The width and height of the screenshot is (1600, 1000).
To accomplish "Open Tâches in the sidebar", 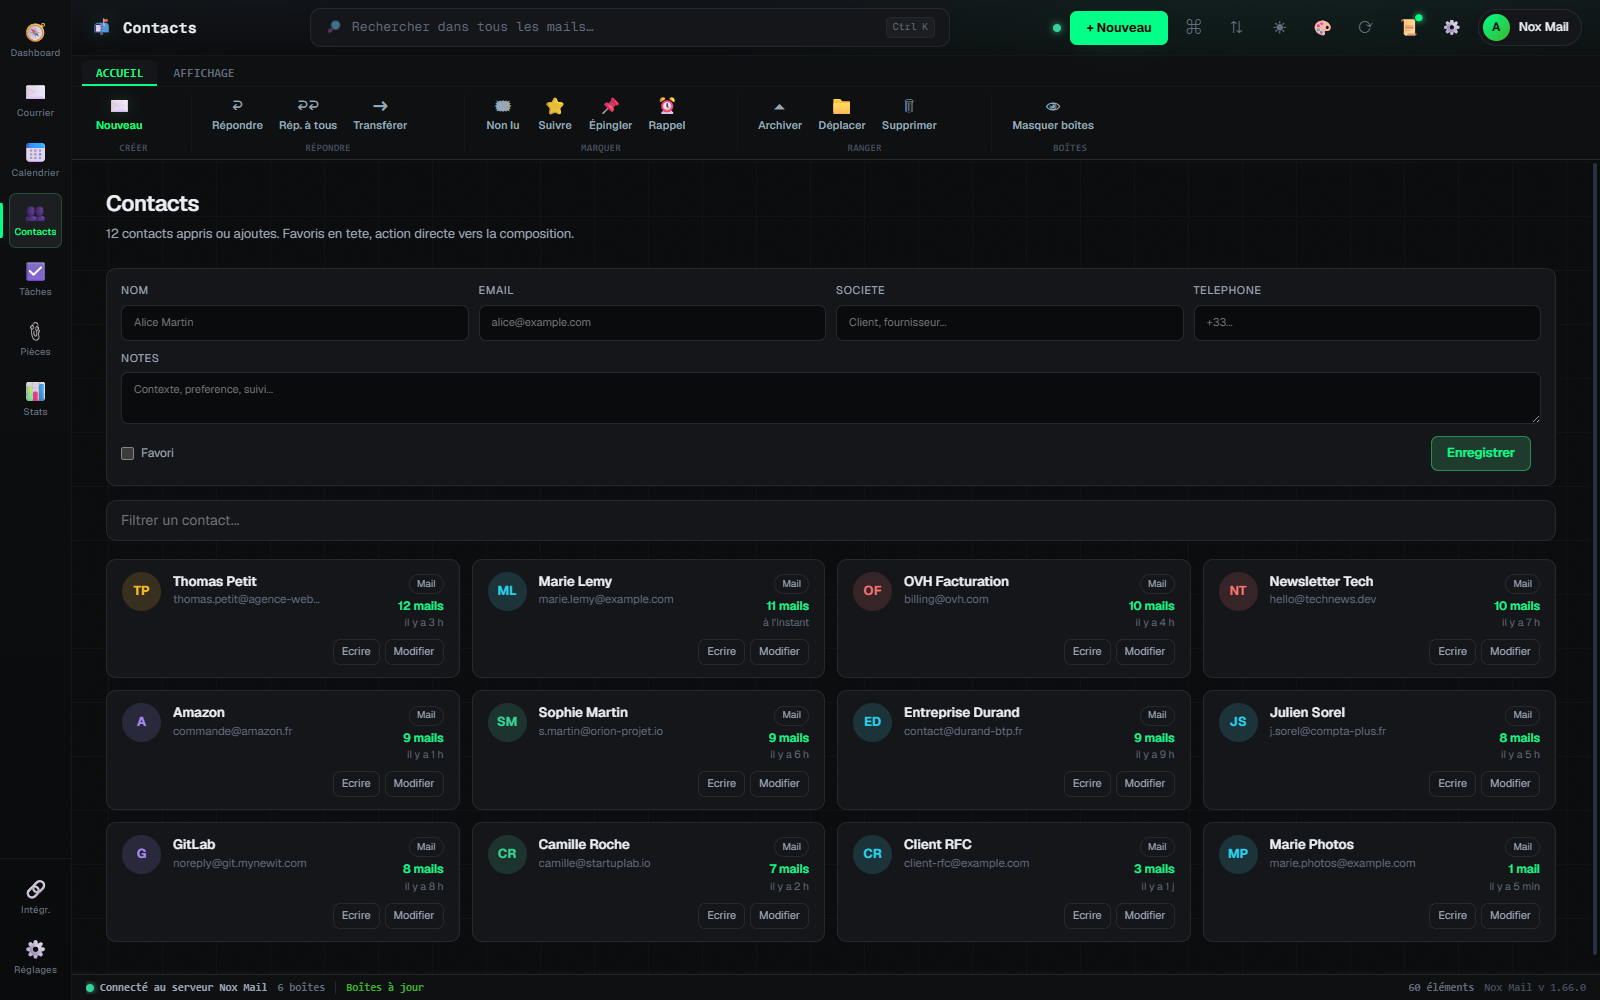I will pos(35,279).
